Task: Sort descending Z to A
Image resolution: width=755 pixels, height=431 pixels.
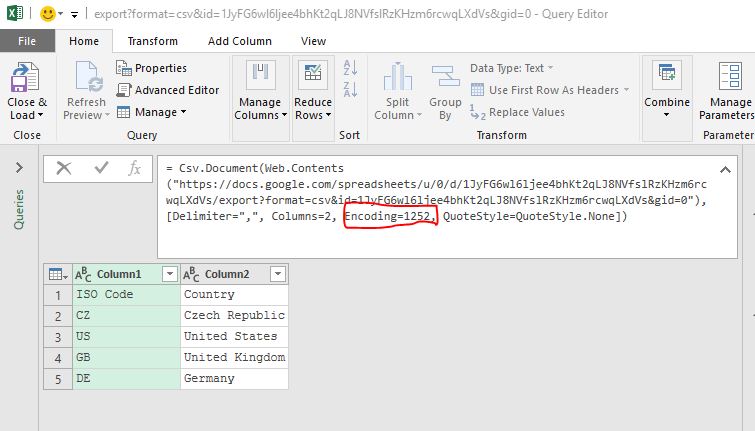Action: tap(350, 90)
